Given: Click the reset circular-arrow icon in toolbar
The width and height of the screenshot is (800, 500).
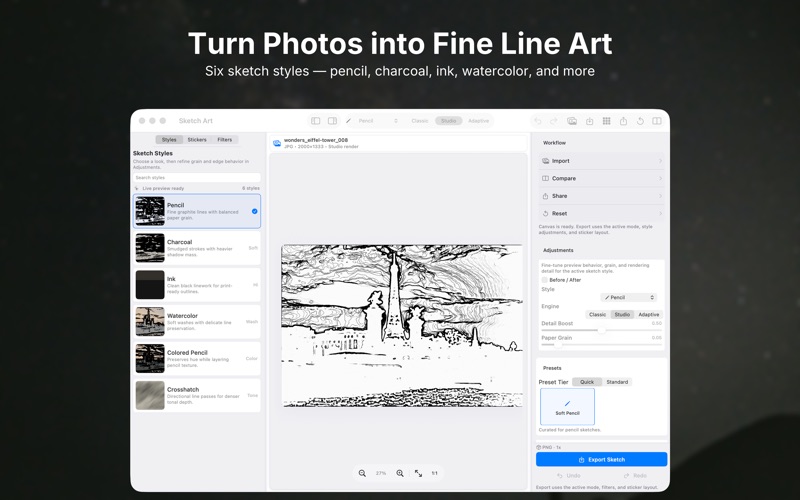Looking at the screenshot, I should [x=640, y=121].
